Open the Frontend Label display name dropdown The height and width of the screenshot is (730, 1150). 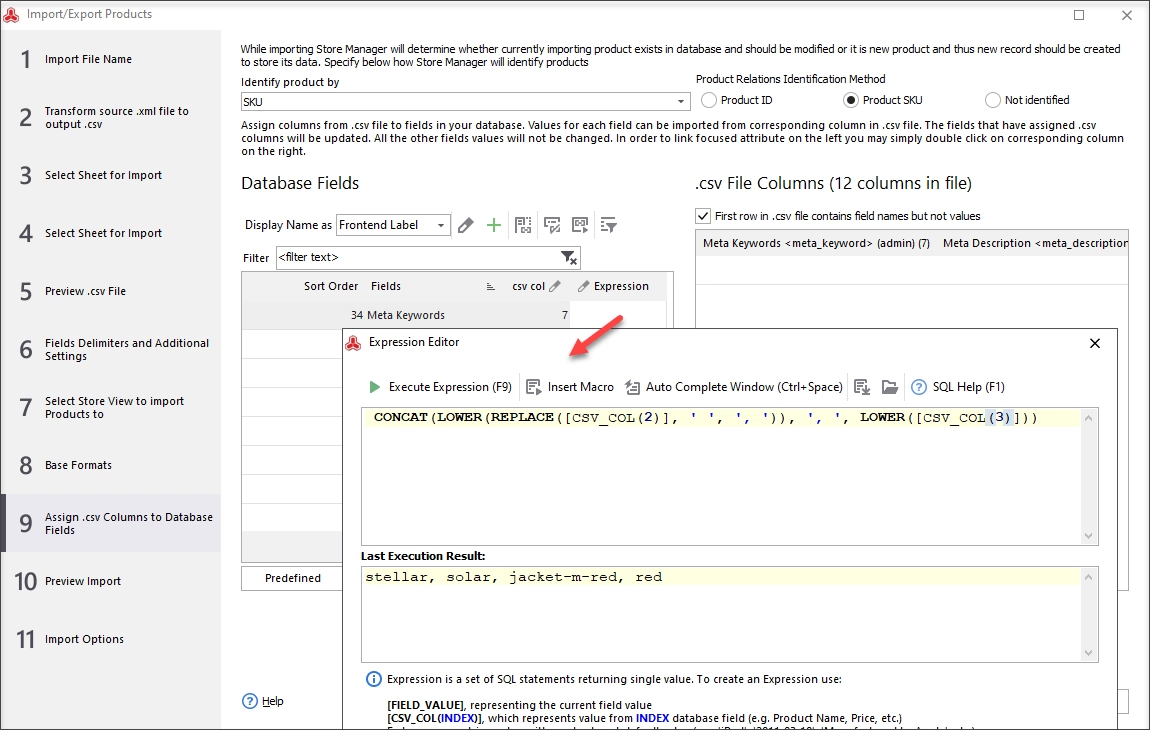tap(441, 225)
